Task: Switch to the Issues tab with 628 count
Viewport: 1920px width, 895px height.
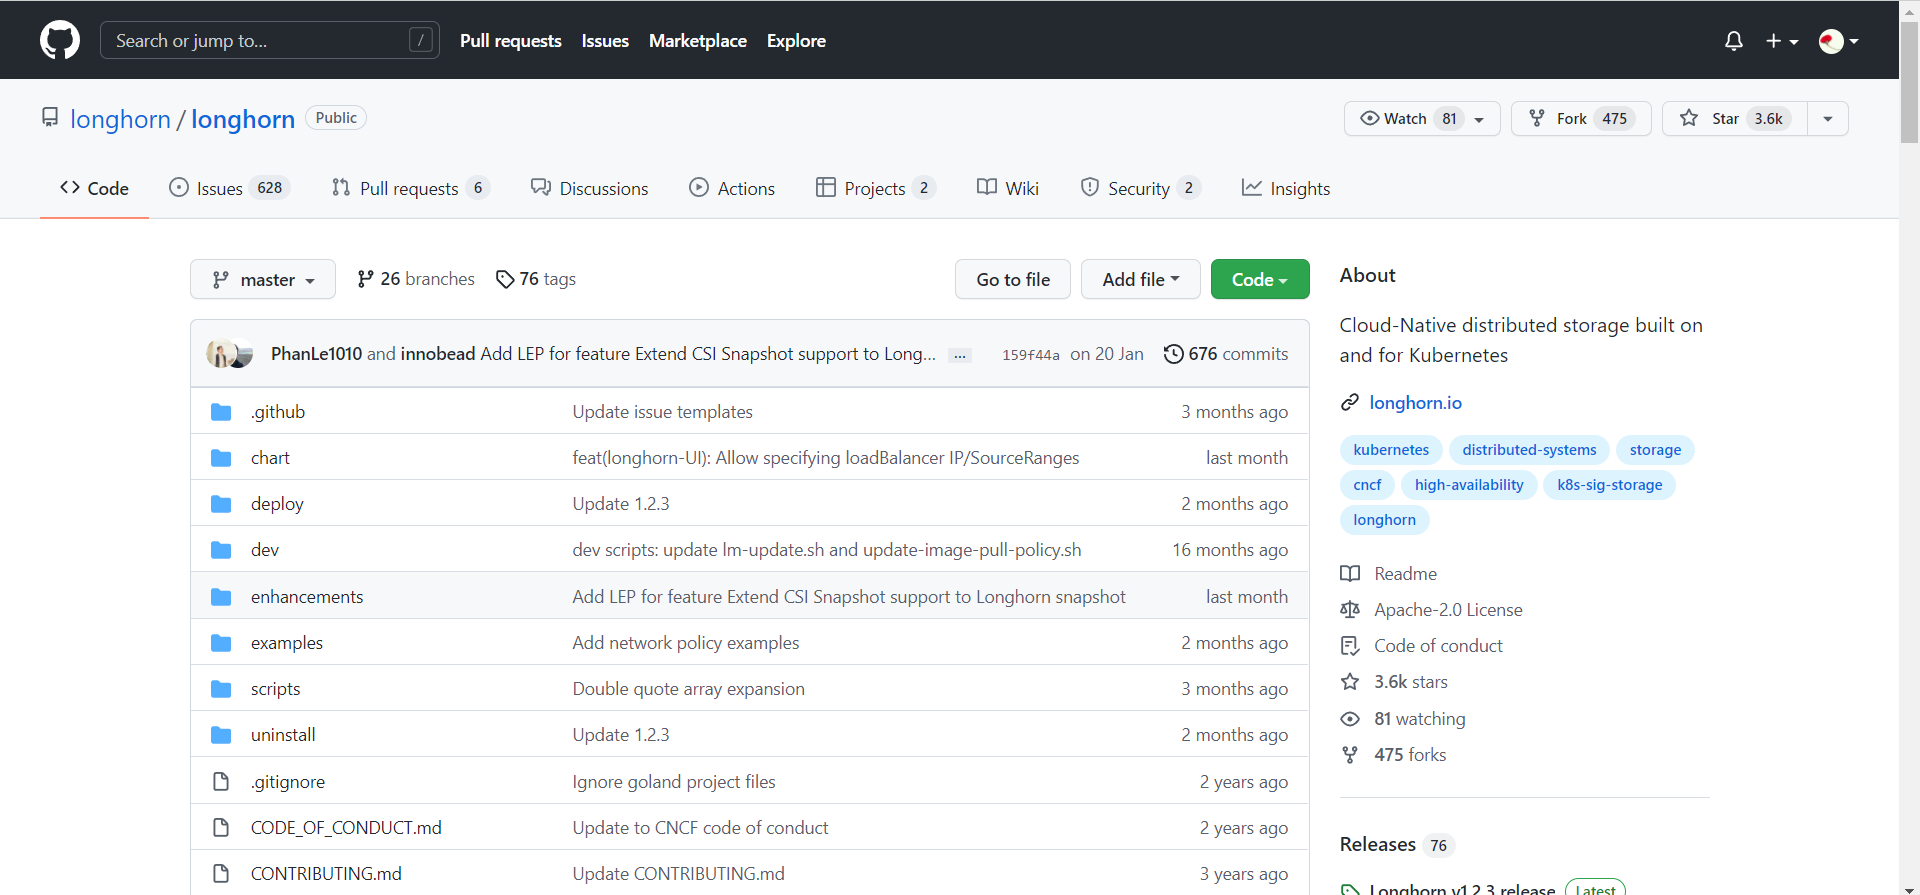Action: pyautogui.click(x=229, y=188)
